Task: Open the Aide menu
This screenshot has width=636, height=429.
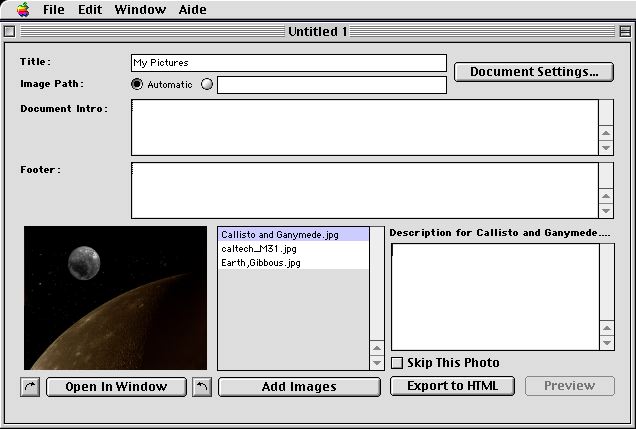Action: pyautogui.click(x=192, y=9)
